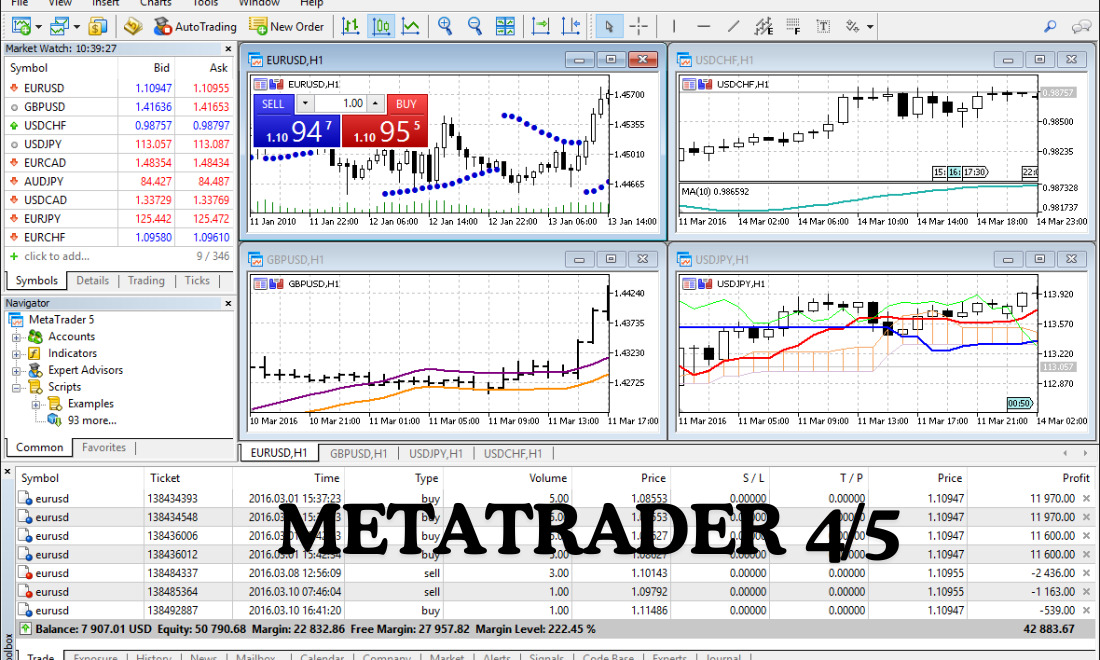Open depth of market icon on EURUSD chart

coord(276,84)
